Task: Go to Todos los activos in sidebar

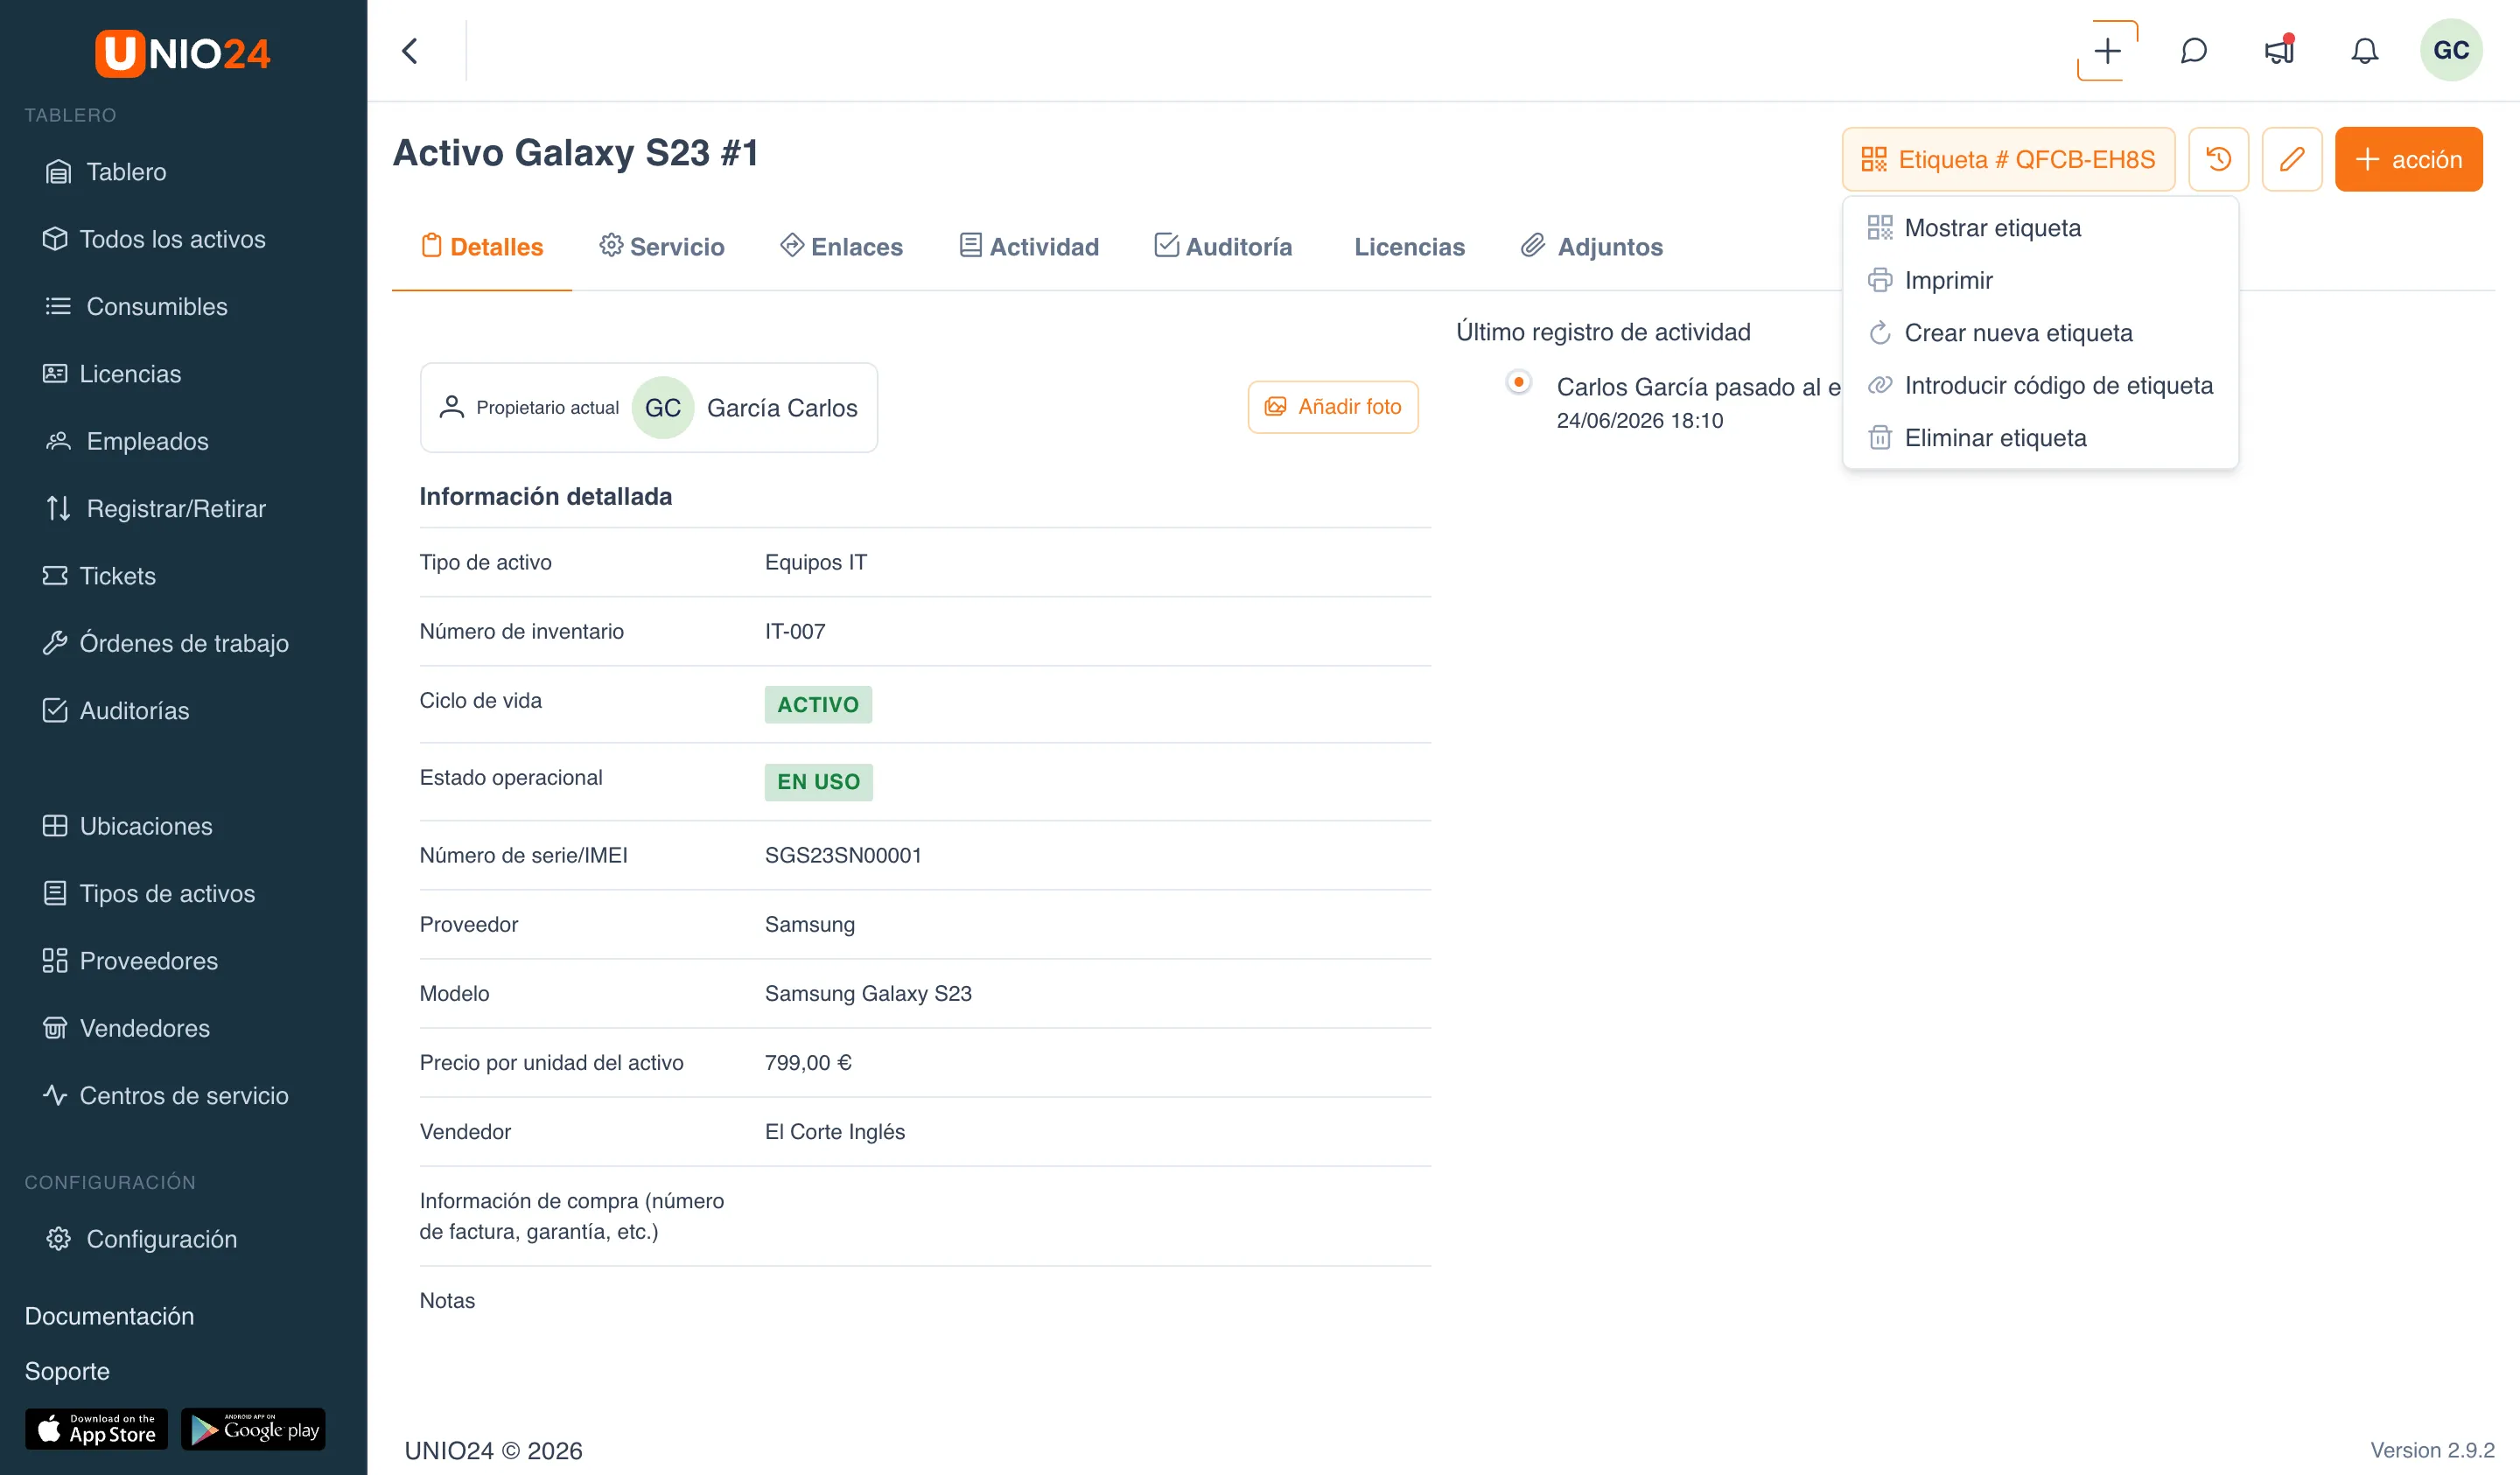Action: click(153, 239)
